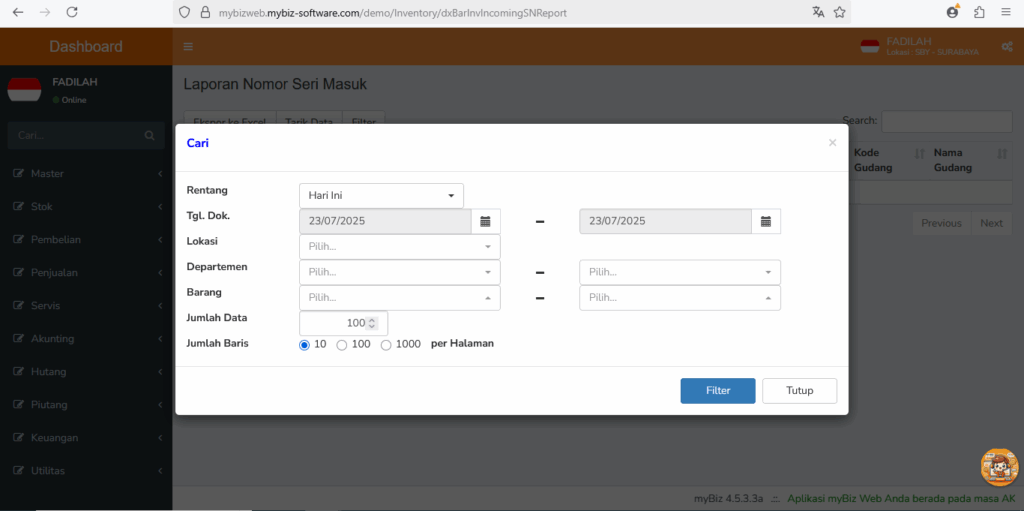1024x511 pixels.
Task: Reload the page
Action: pyautogui.click(x=72, y=12)
